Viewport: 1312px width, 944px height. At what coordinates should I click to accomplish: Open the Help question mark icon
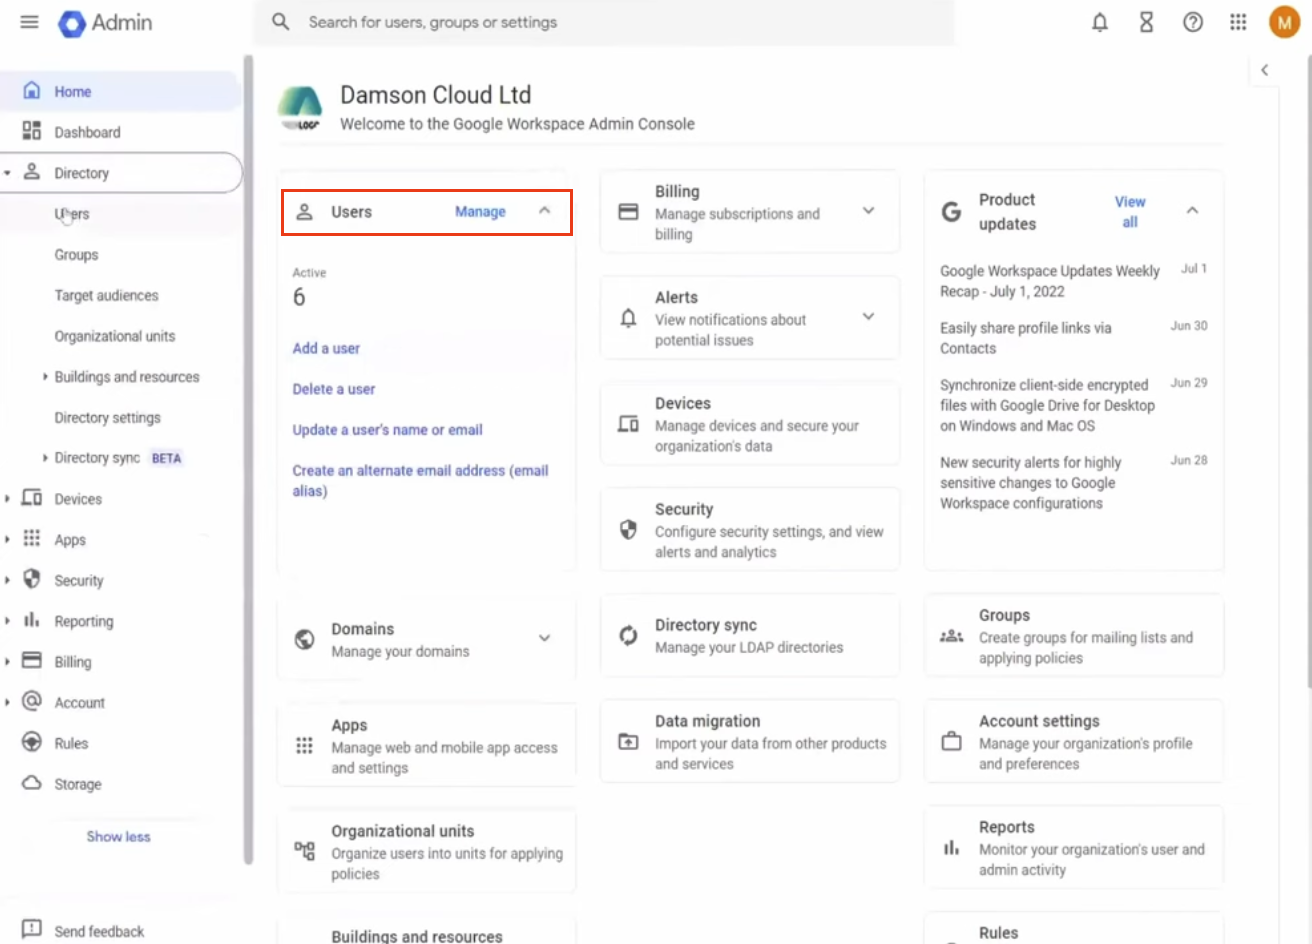coord(1192,21)
